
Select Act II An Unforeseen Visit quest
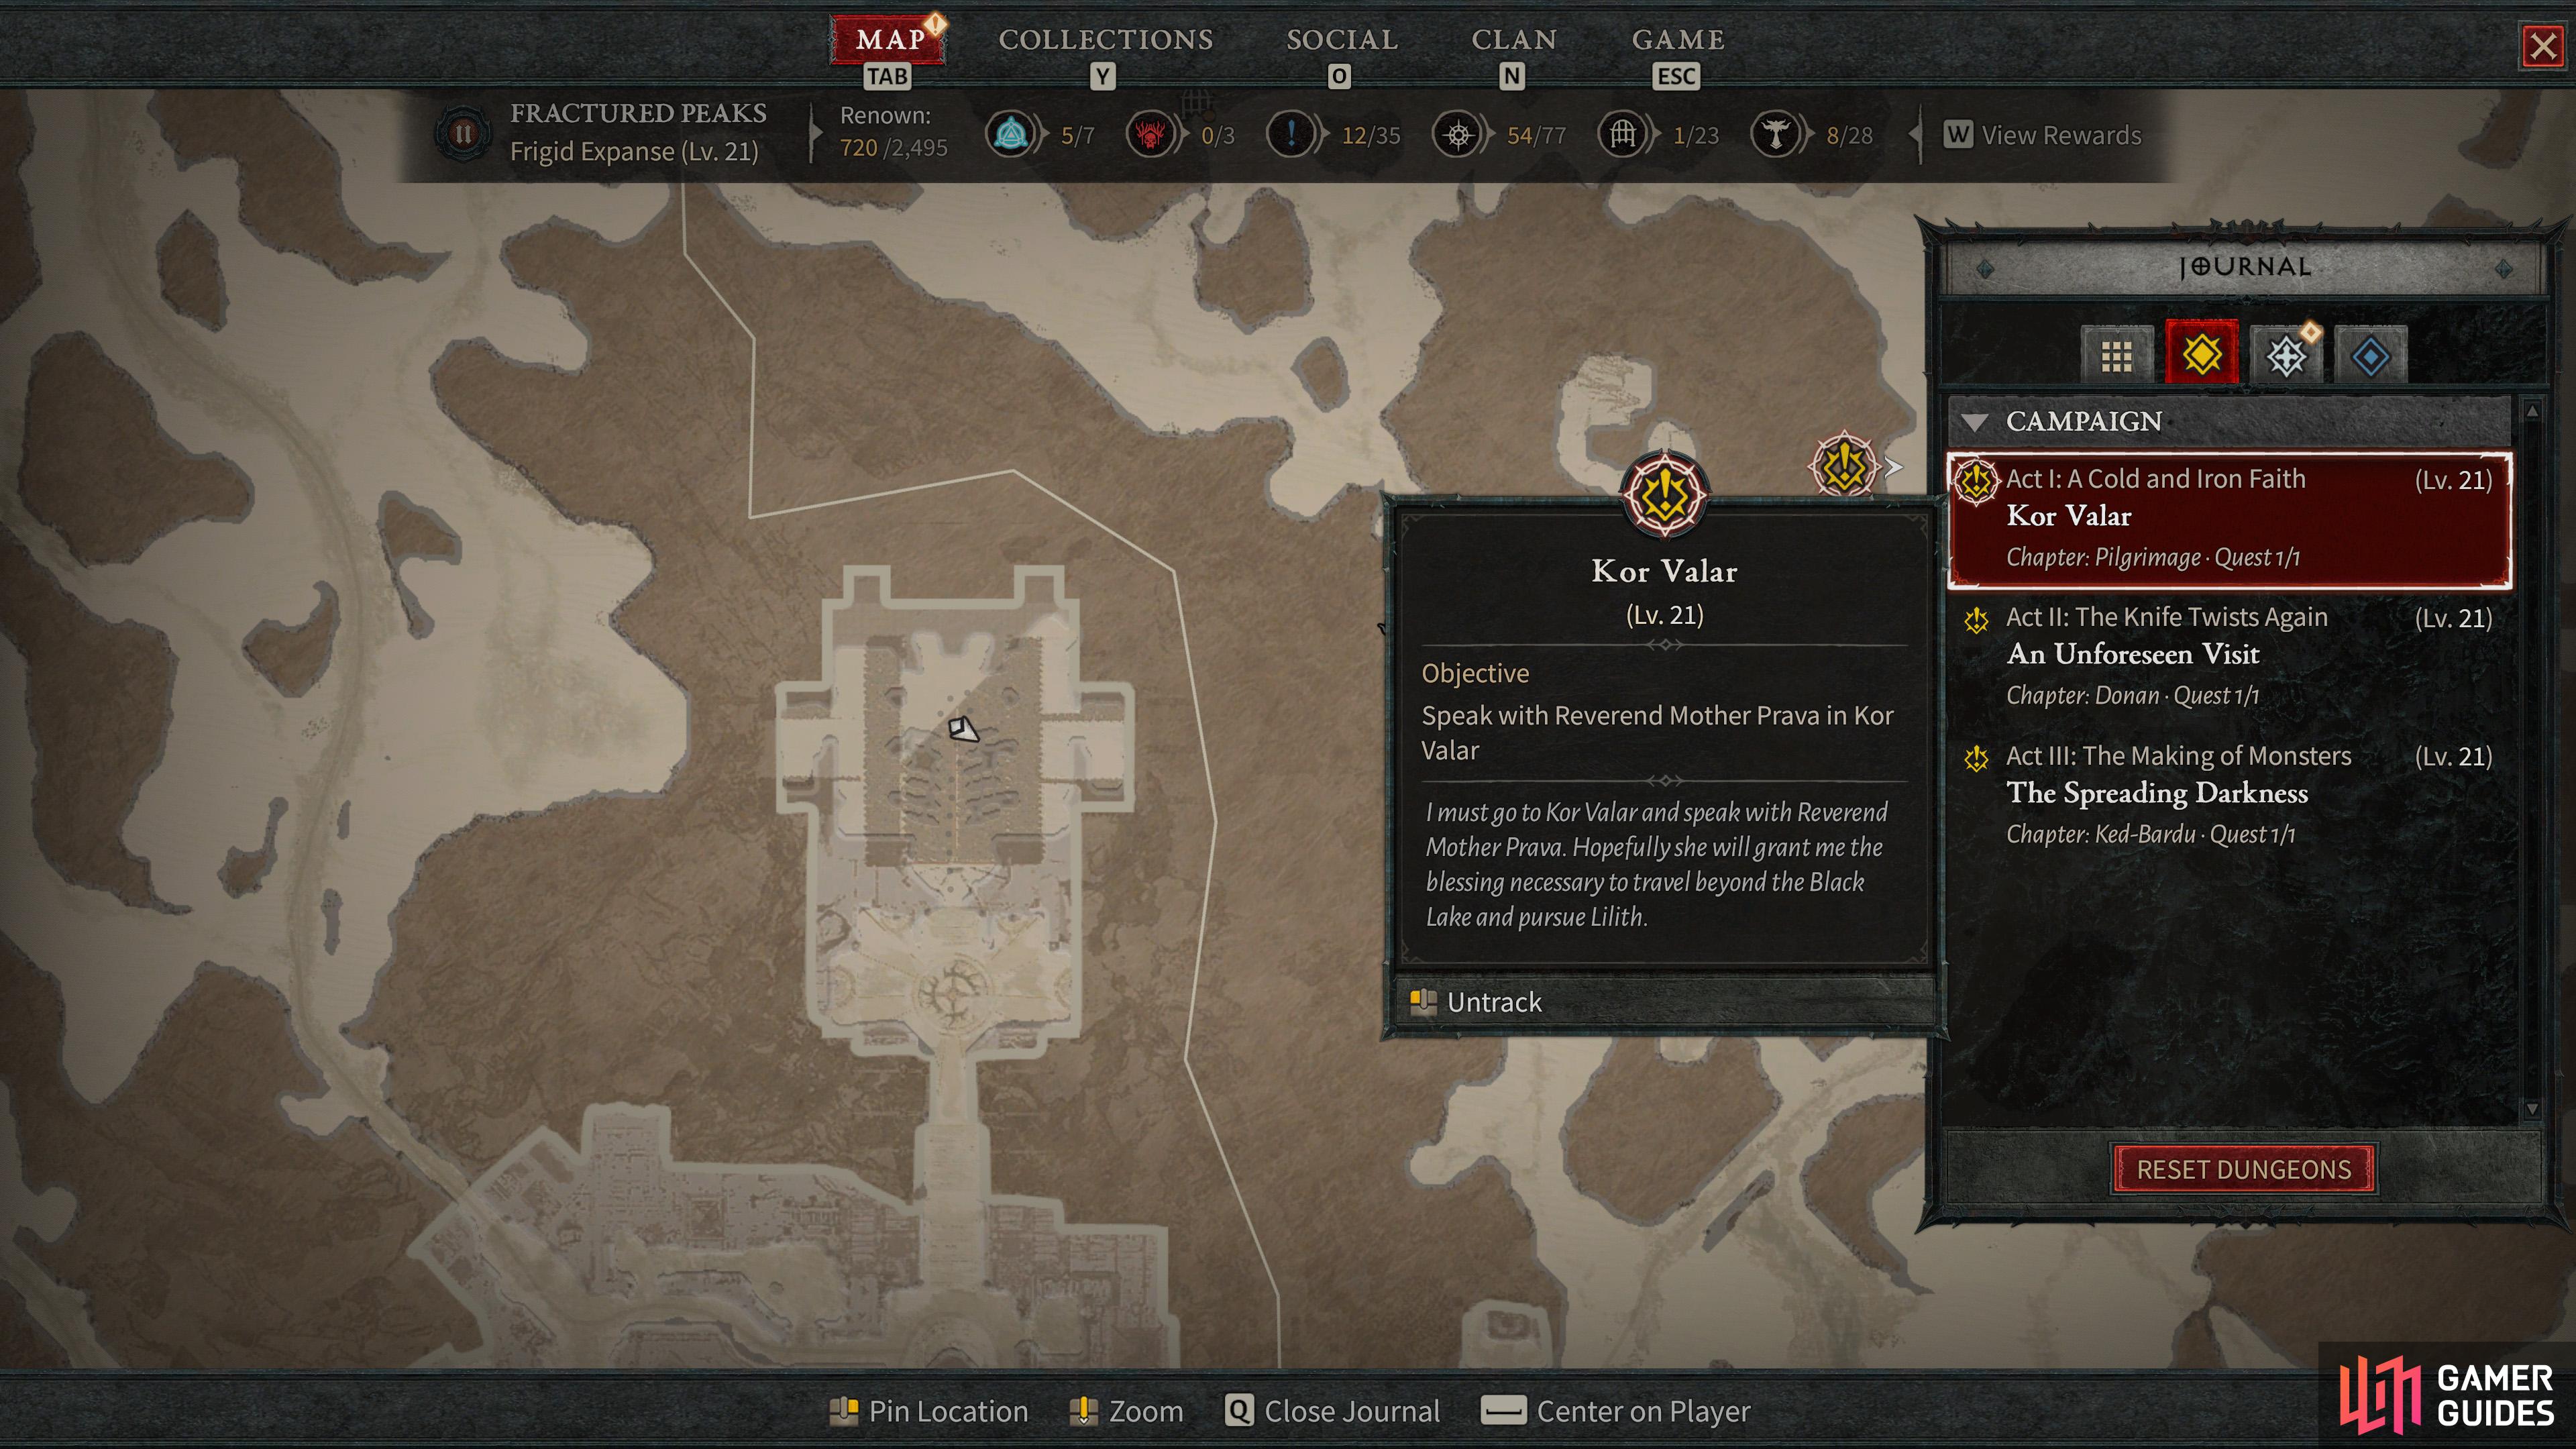[2229, 656]
